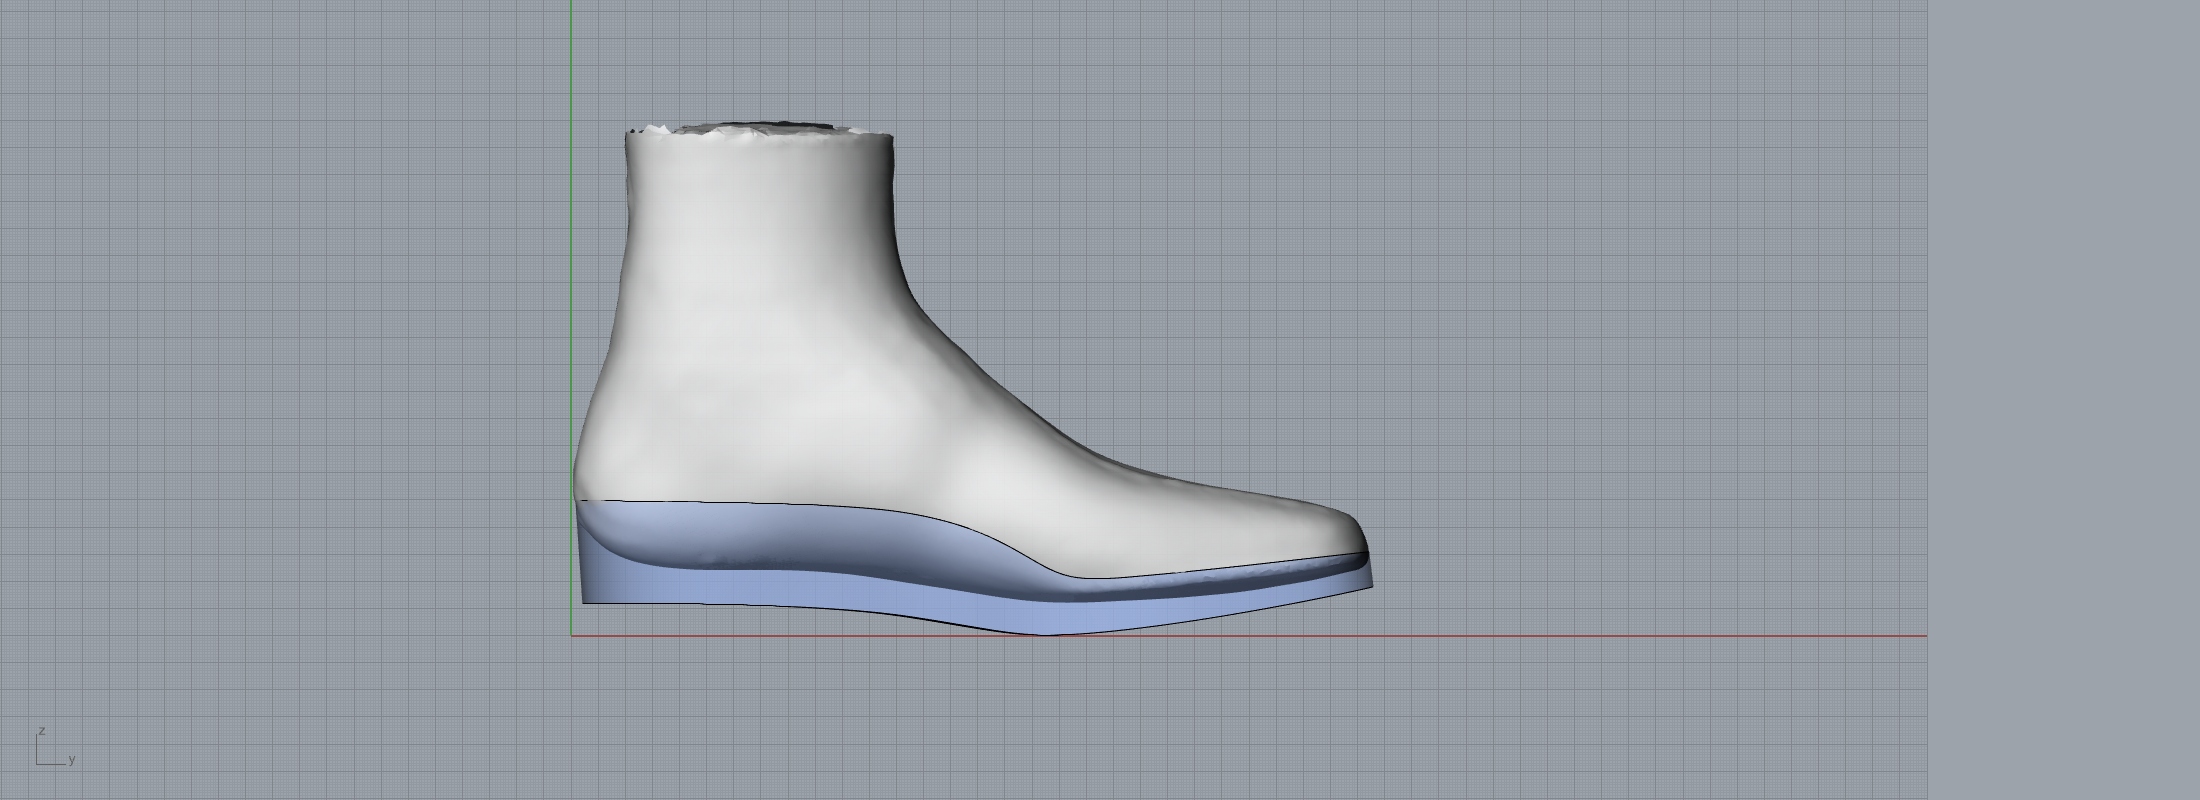This screenshot has width=2200, height=800.
Task: Click the y label on the axis icon
Action: pos(72,760)
